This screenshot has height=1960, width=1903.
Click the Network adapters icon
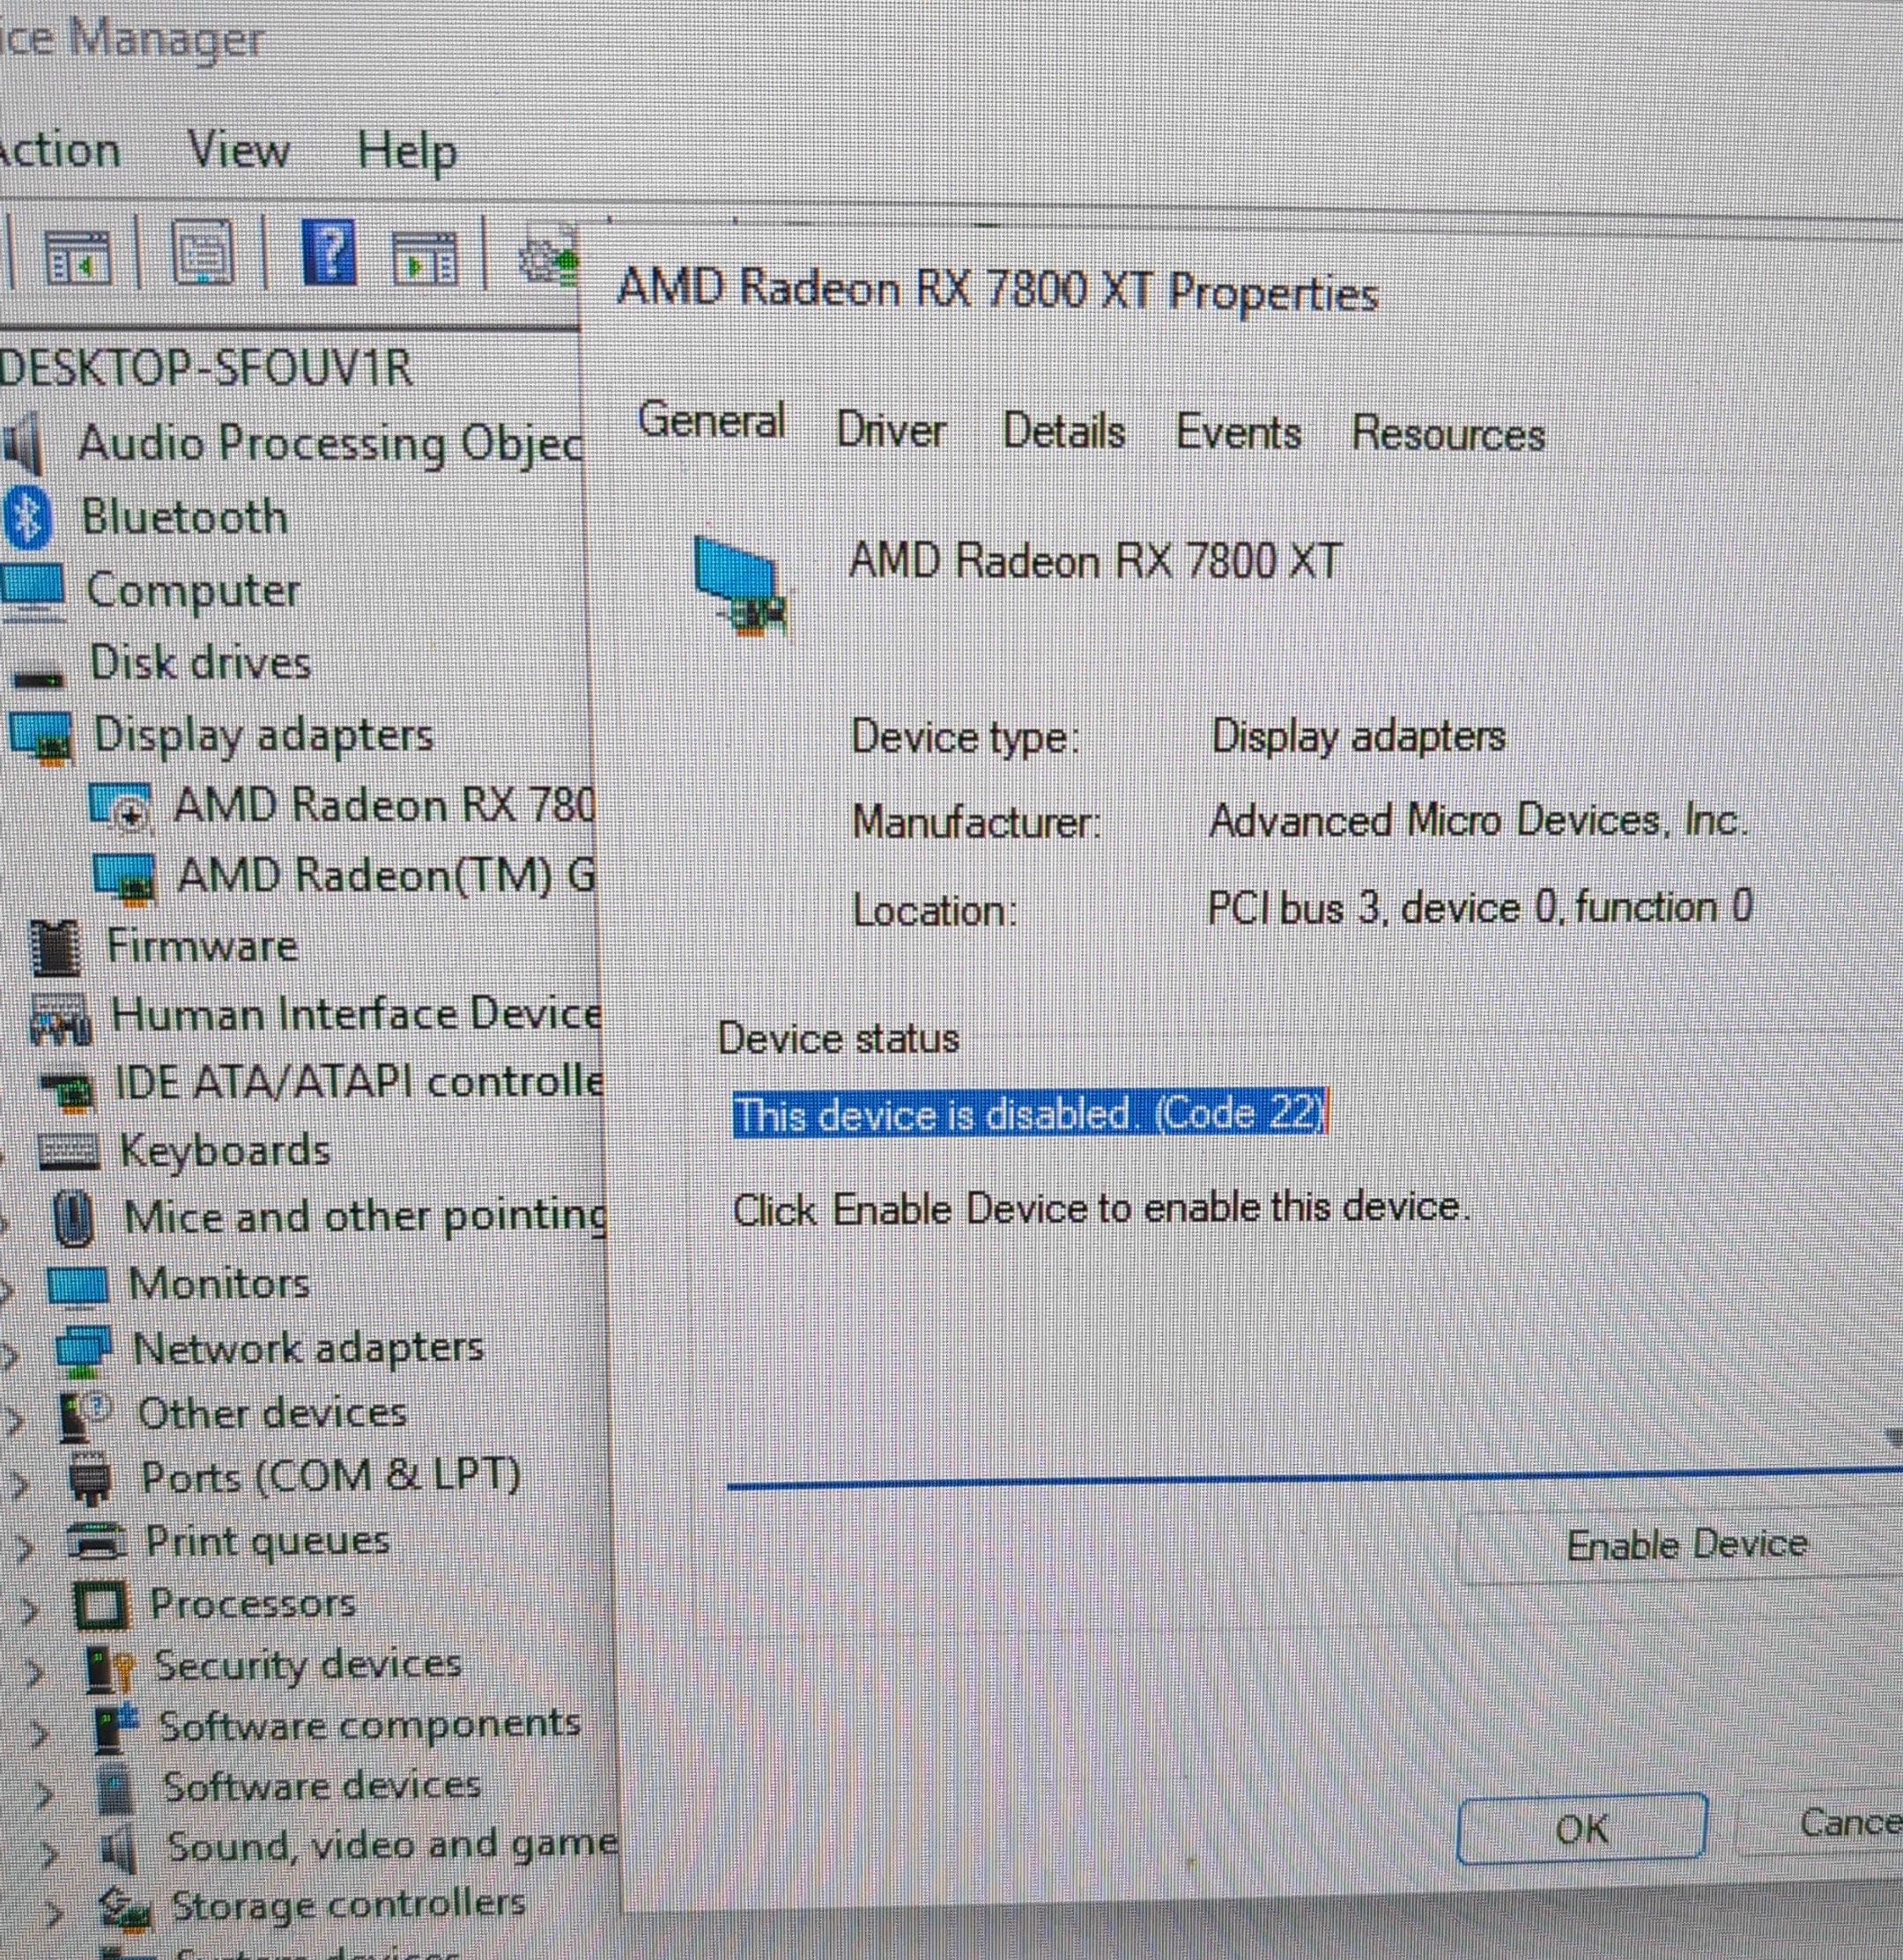[83, 1353]
